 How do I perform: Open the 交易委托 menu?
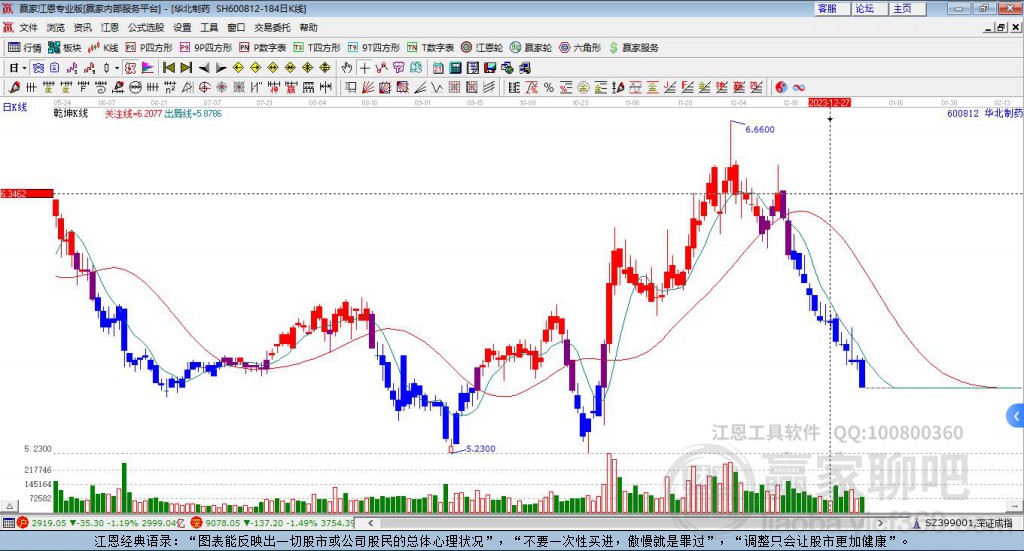pyautogui.click(x=272, y=27)
